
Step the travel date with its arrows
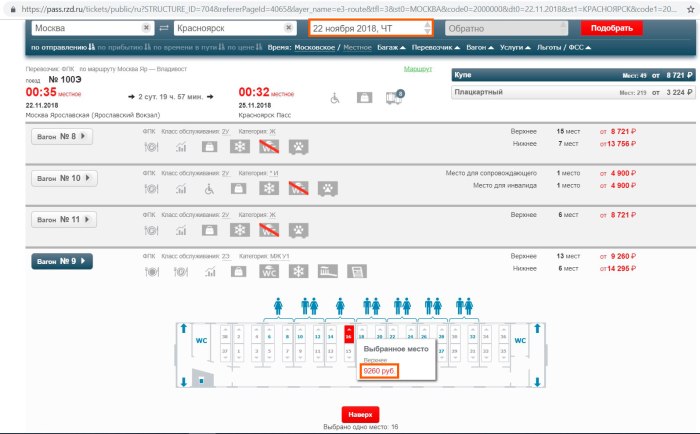point(427,28)
